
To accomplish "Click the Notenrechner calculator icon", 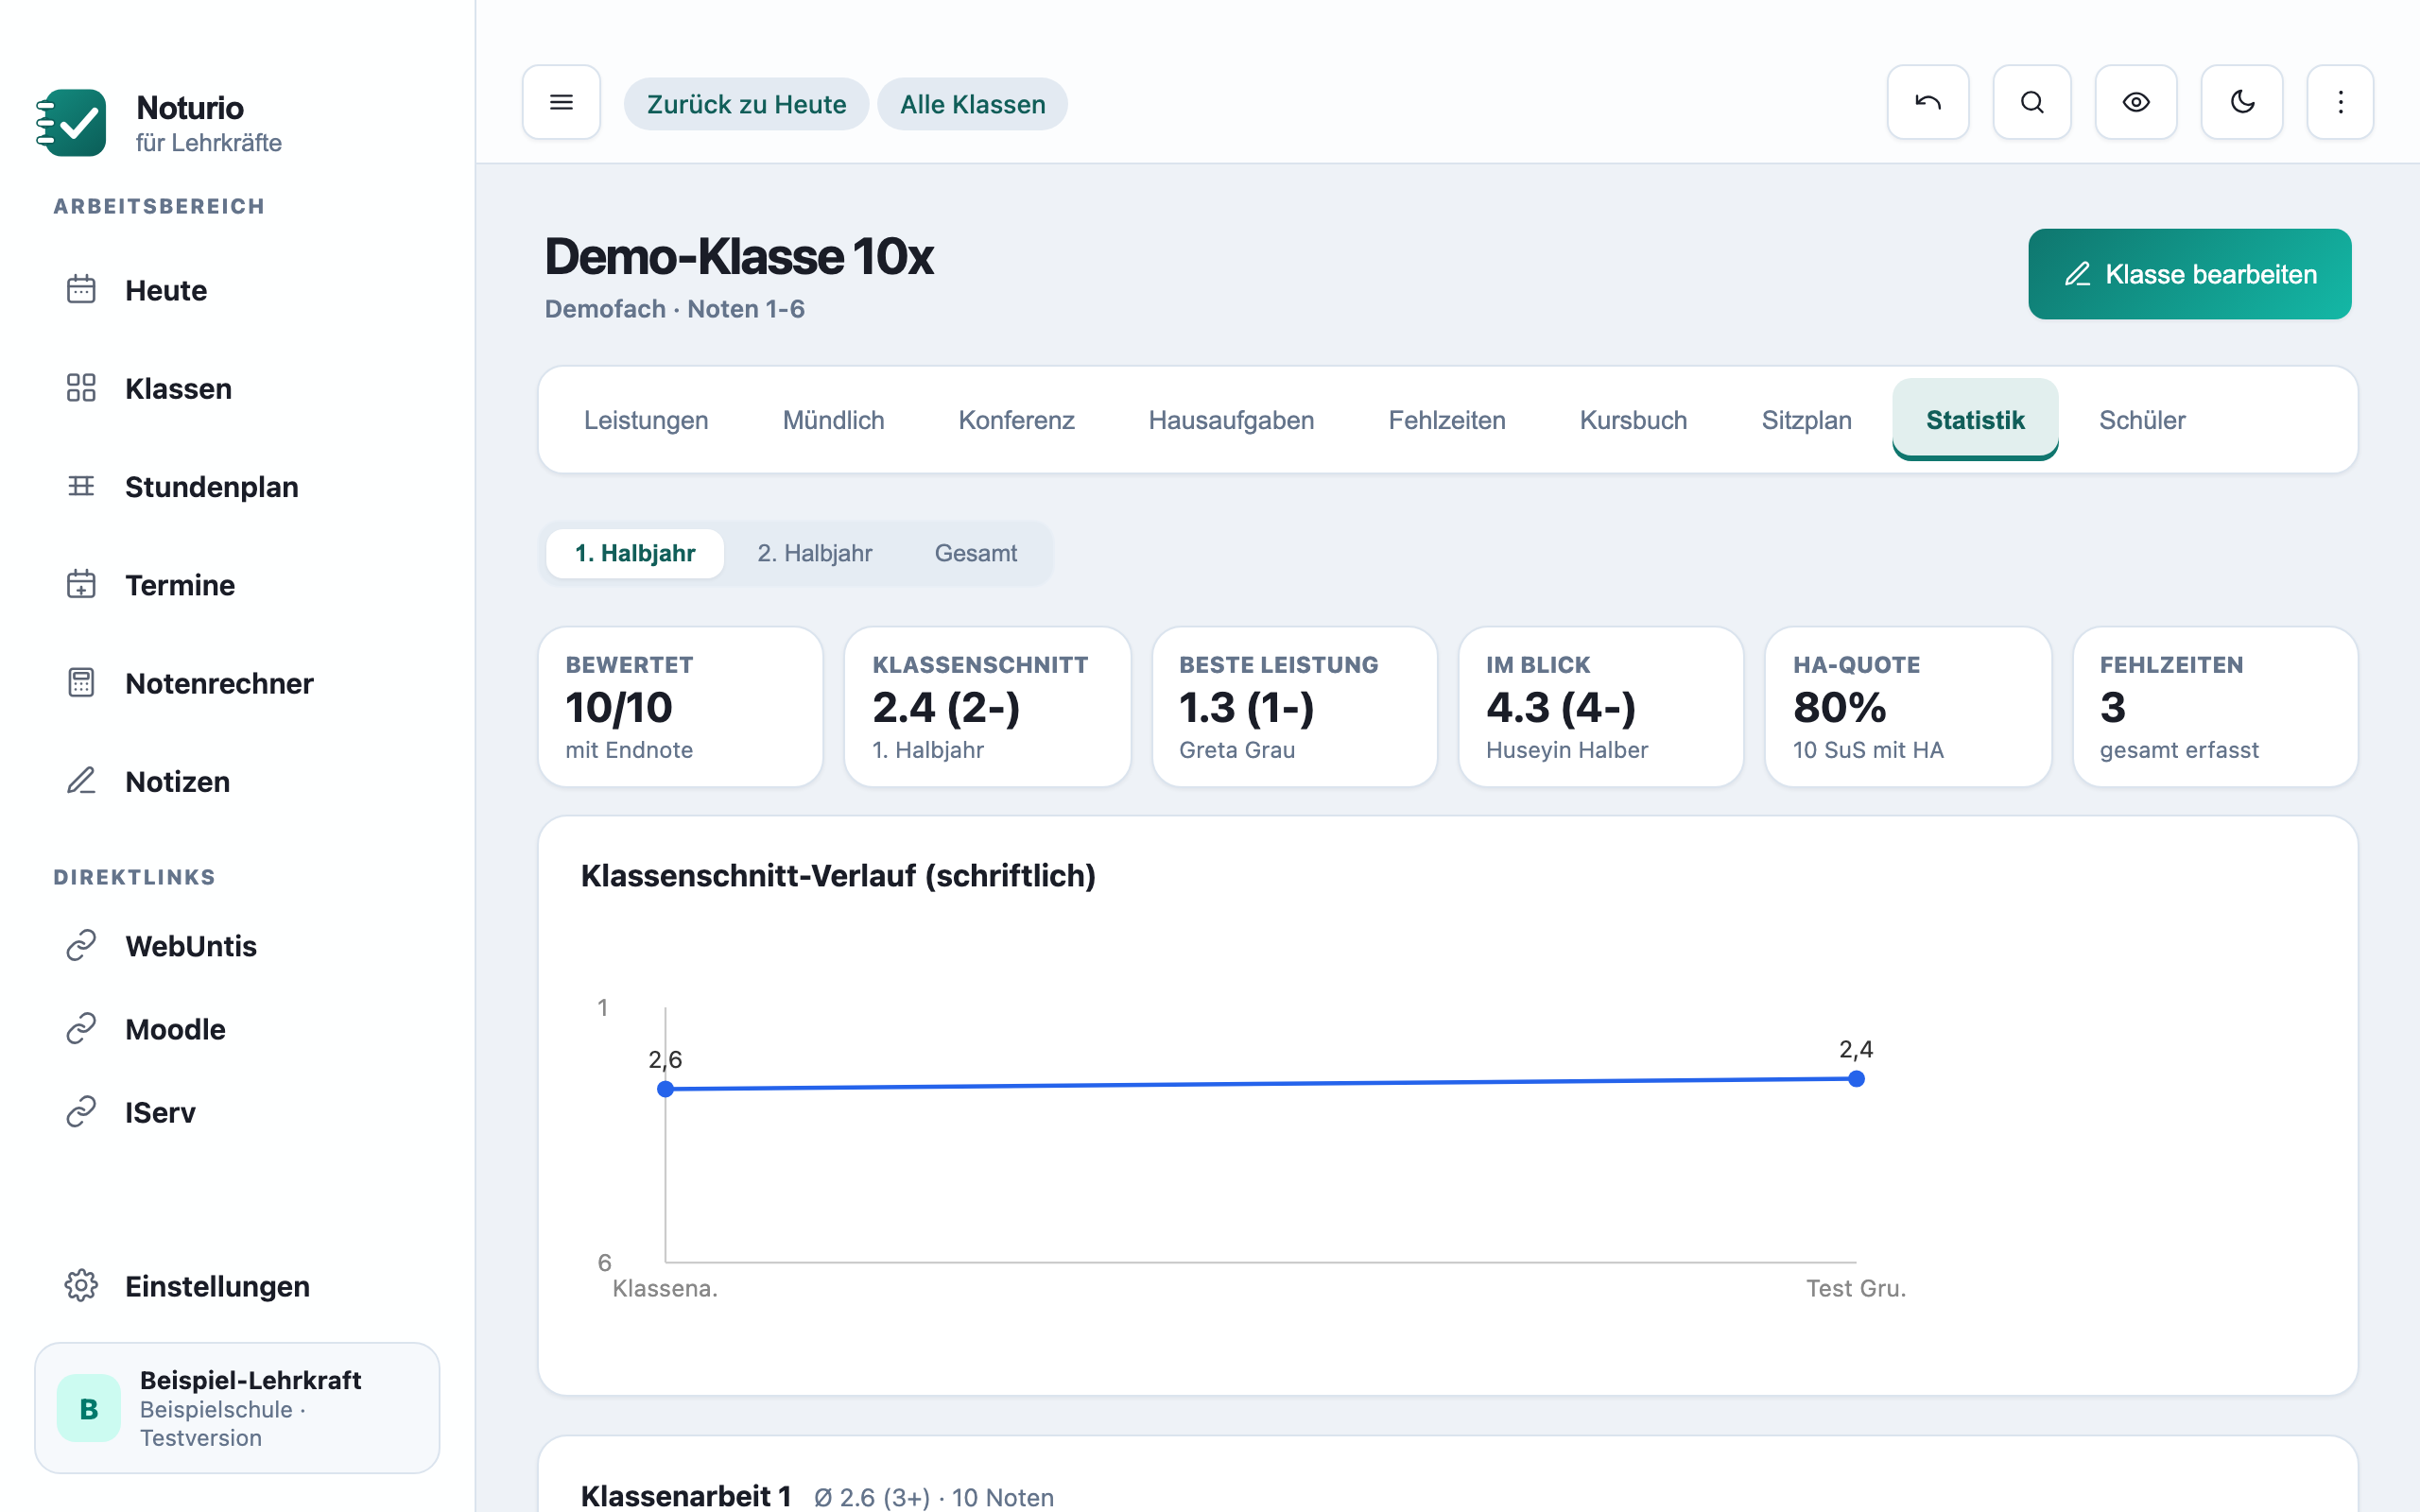I will [81, 683].
